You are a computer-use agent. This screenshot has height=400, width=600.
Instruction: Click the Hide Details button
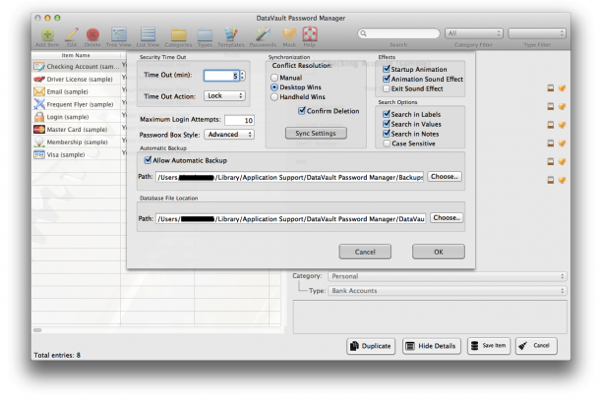coord(431,346)
